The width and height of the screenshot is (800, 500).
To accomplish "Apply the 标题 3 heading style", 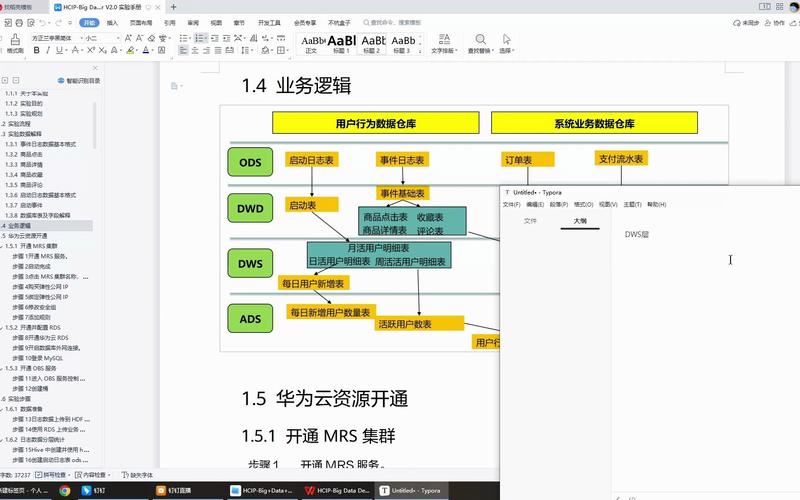I will coord(403,44).
